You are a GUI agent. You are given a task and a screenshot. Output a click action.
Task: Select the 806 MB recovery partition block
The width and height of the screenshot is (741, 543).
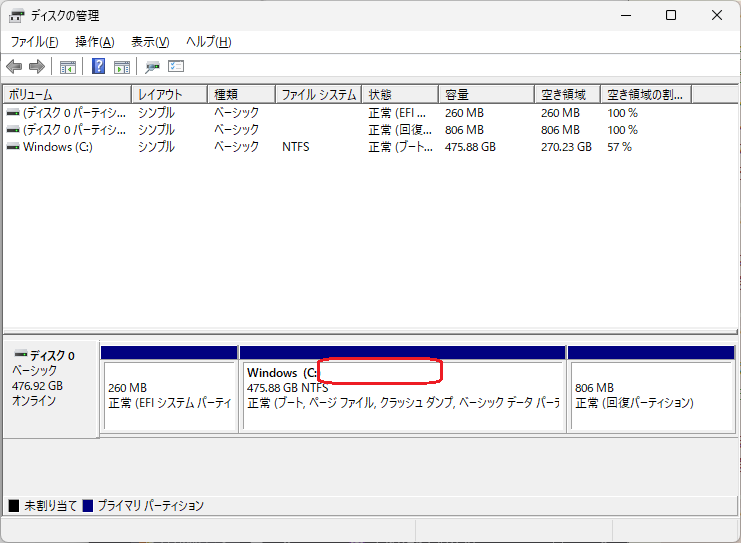650,395
